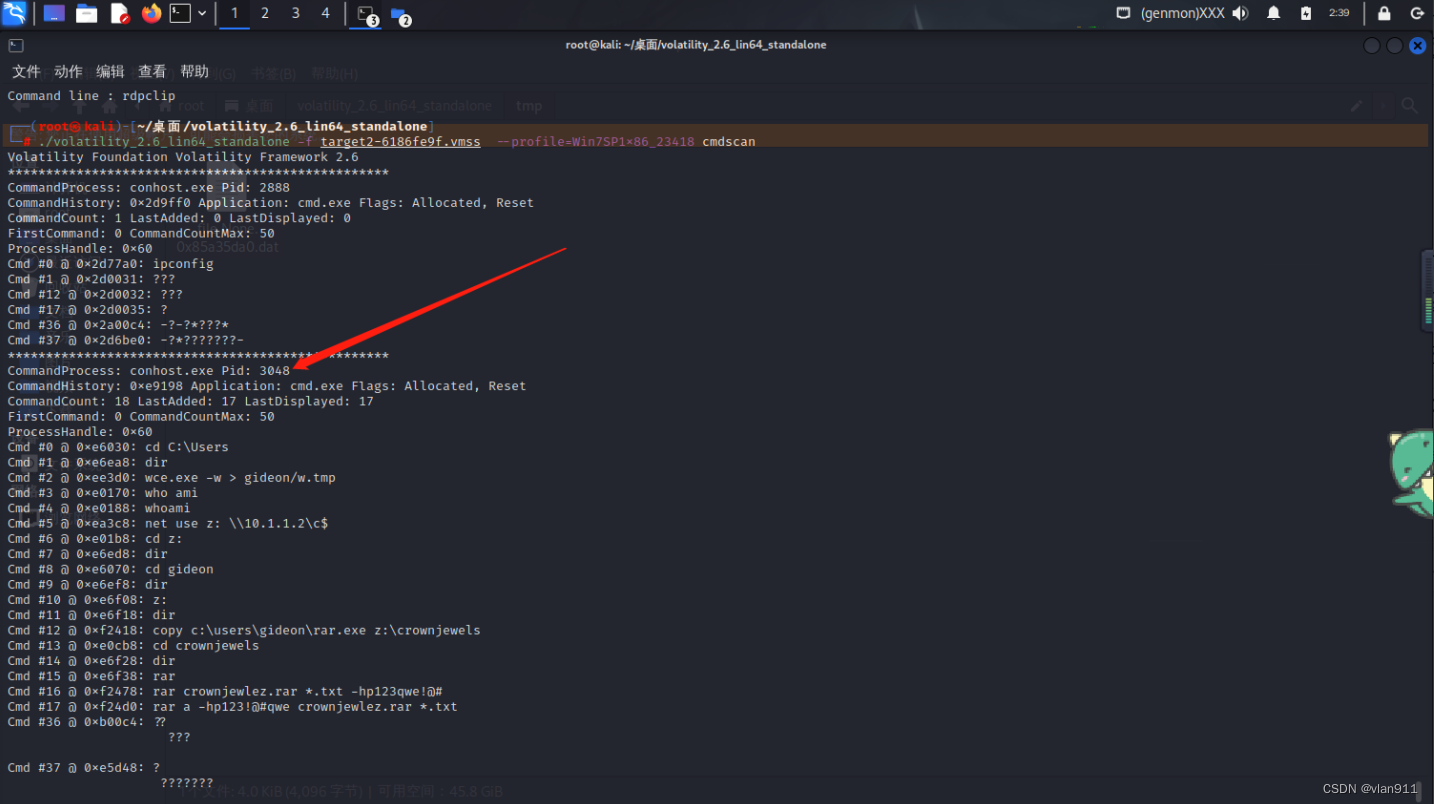This screenshot has width=1434, height=804.
Task: Switch to workspace 1
Action: click(x=234, y=13)
